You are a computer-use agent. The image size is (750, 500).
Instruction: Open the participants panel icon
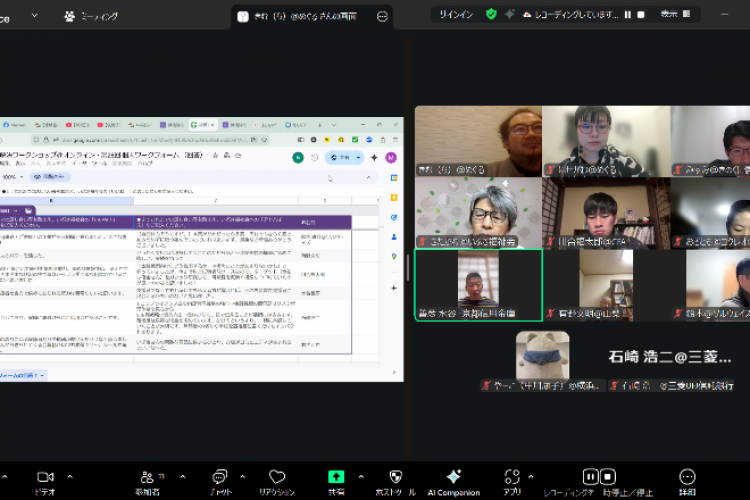[147, 477]
